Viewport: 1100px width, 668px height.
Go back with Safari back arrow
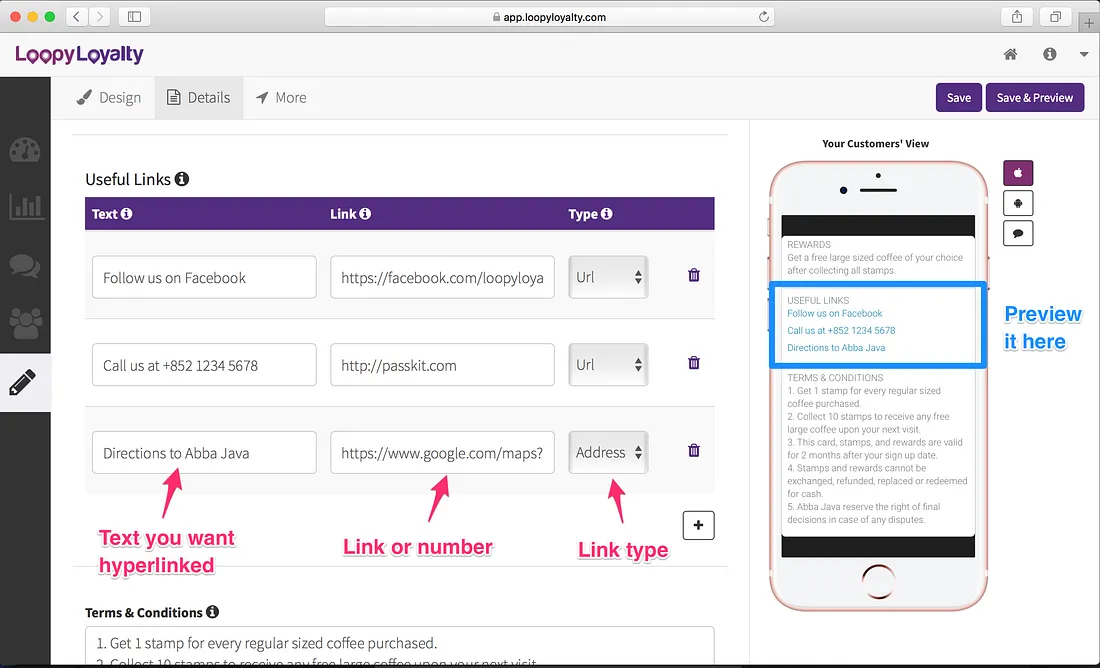pos(76,17)
